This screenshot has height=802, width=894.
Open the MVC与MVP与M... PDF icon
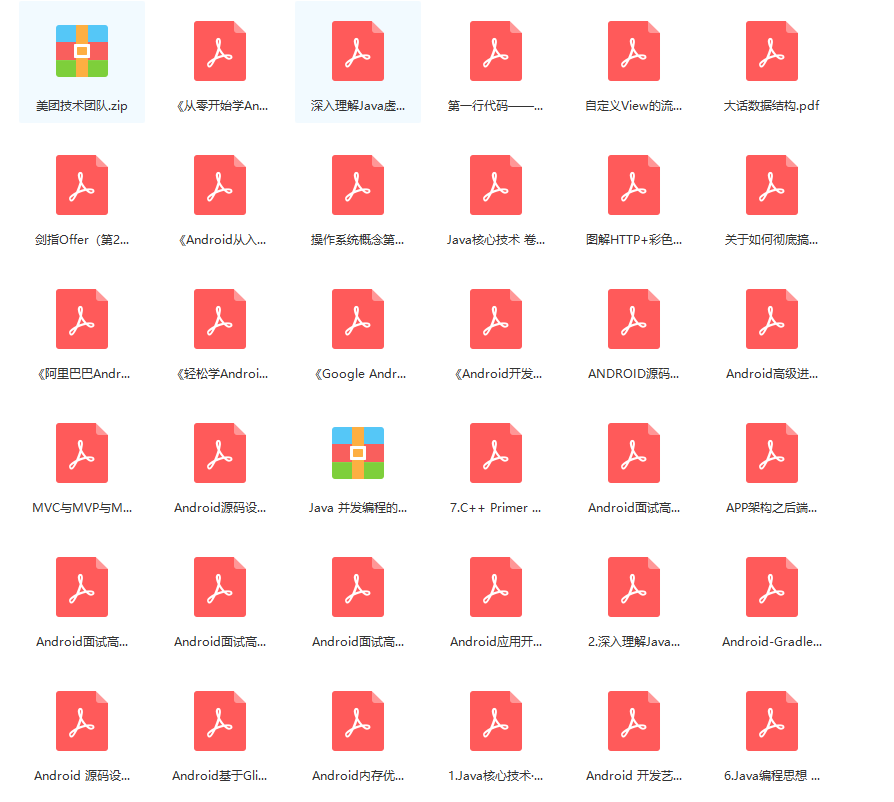[82, 453]
